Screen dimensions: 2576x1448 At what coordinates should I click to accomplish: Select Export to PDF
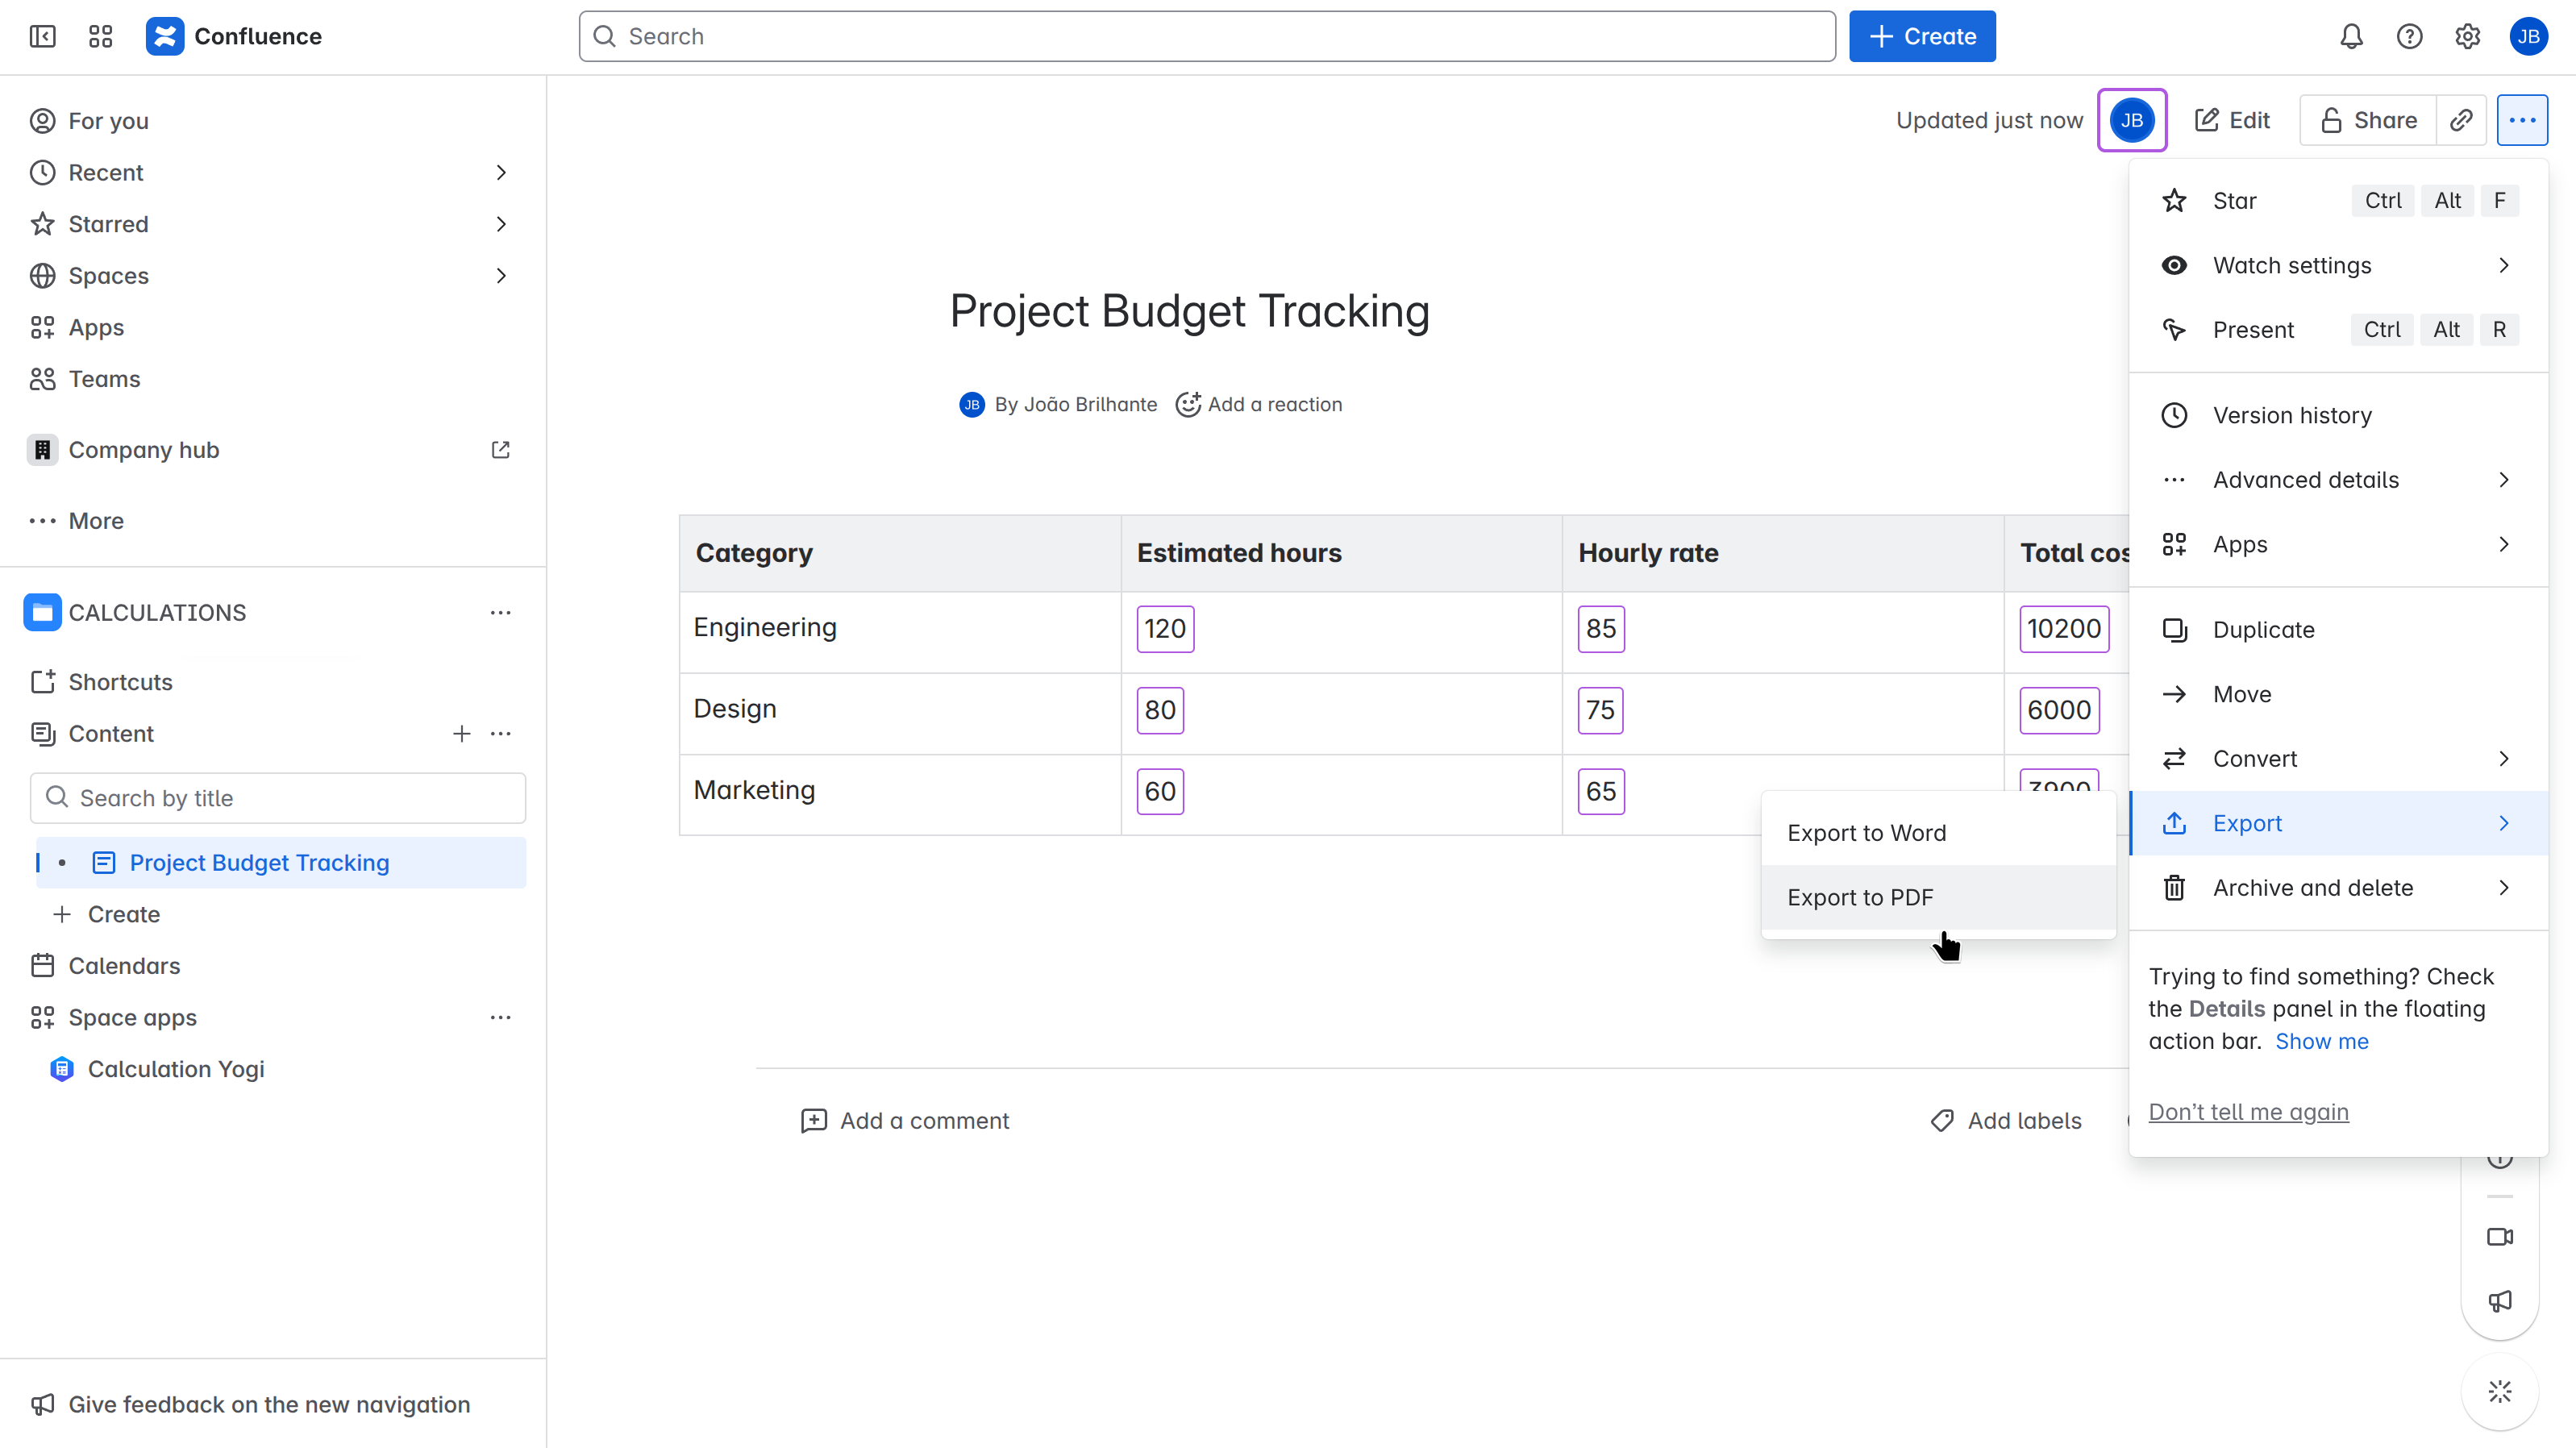click(1860, 897)
